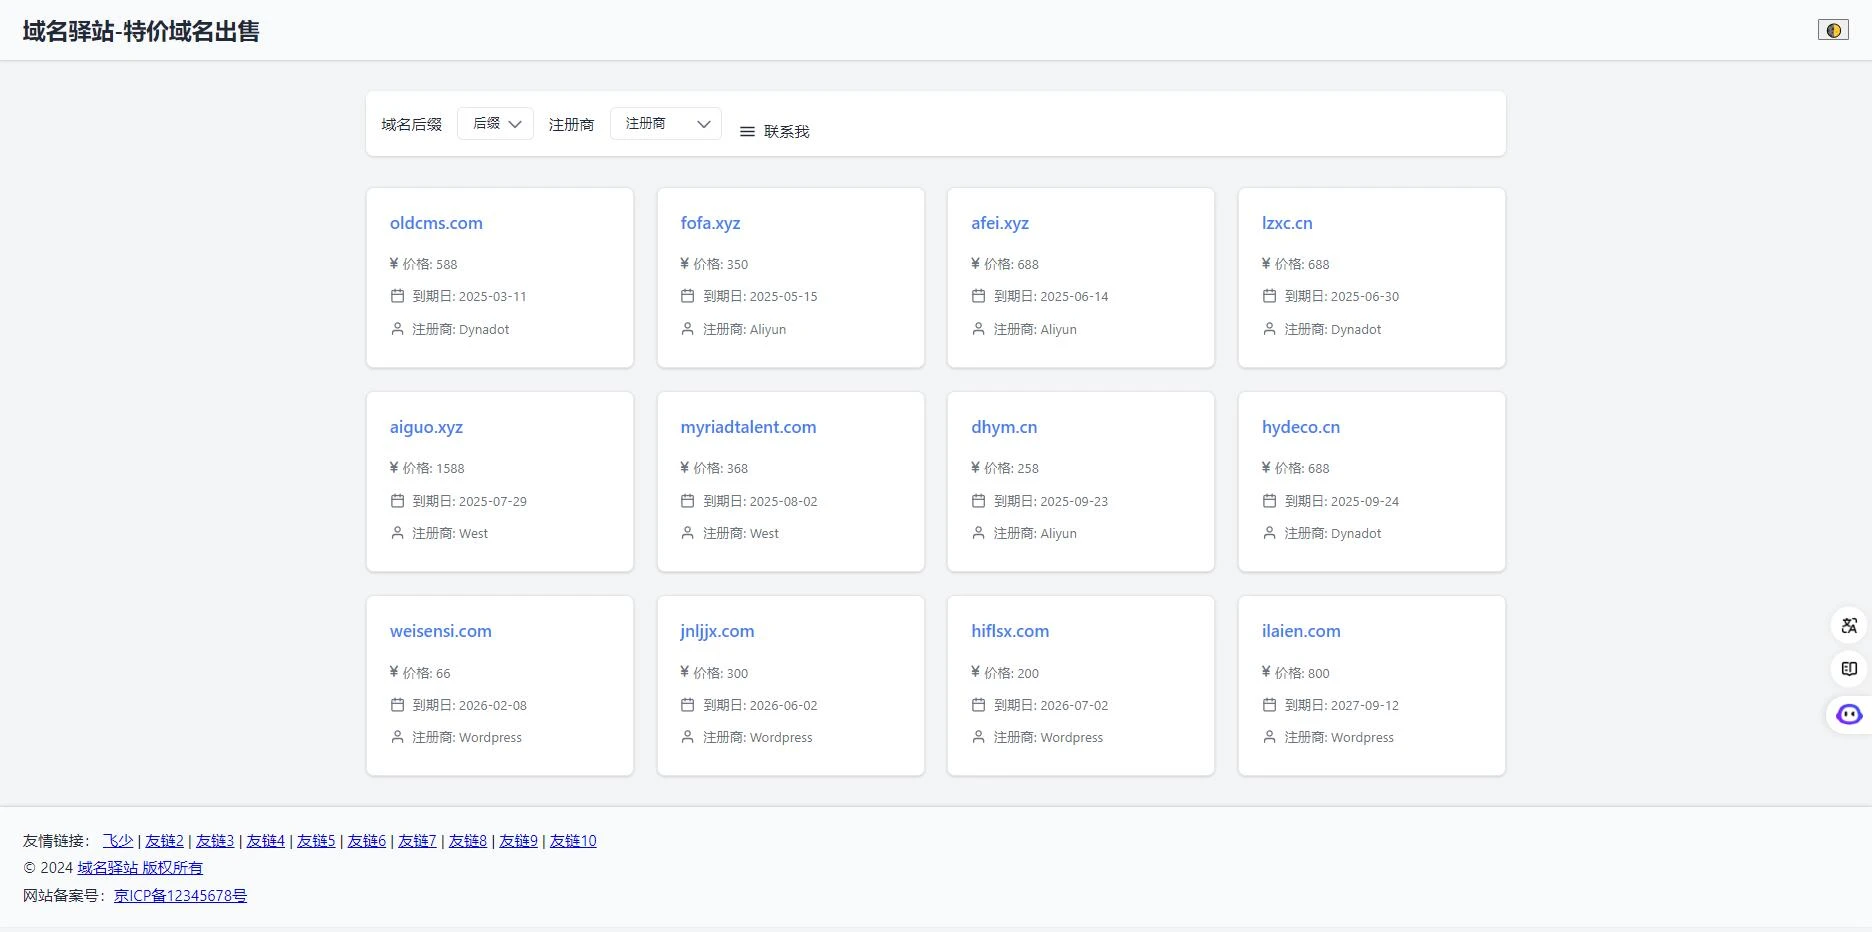Open the 友链10 footer link
This screenshot has width=1872, height=932.
(x=573, y=841)
